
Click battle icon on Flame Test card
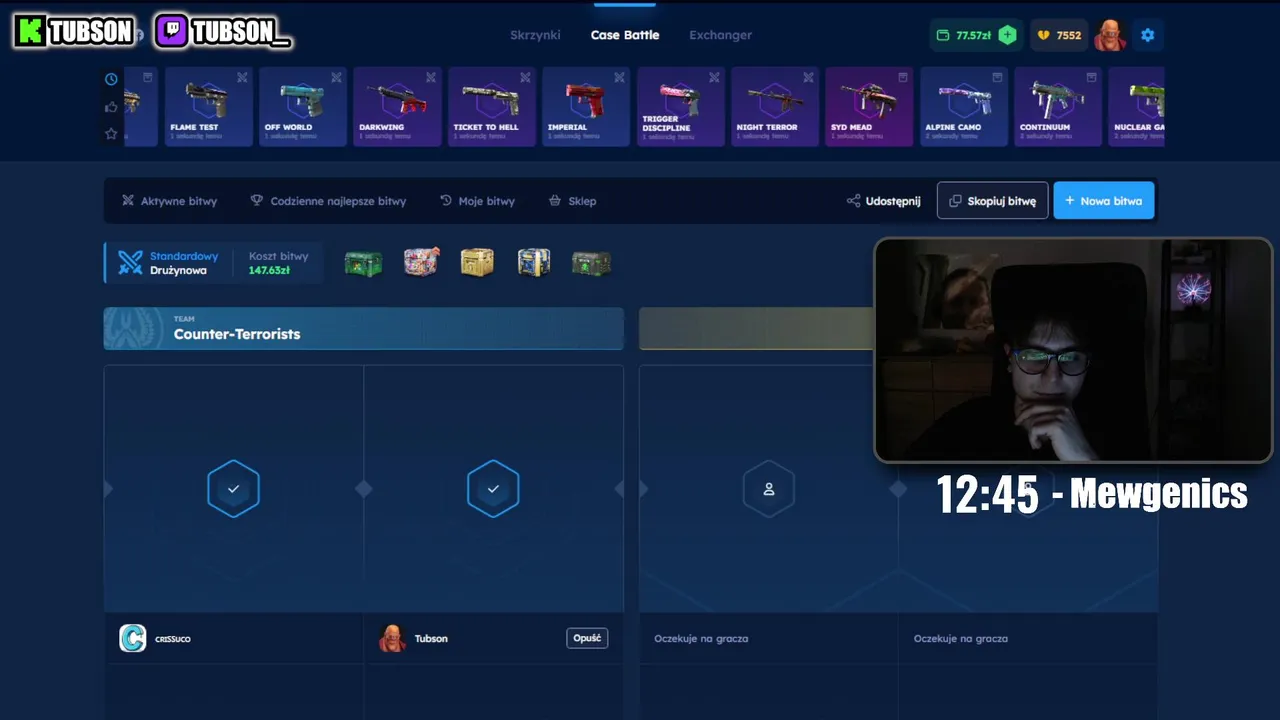coord(242,77)
